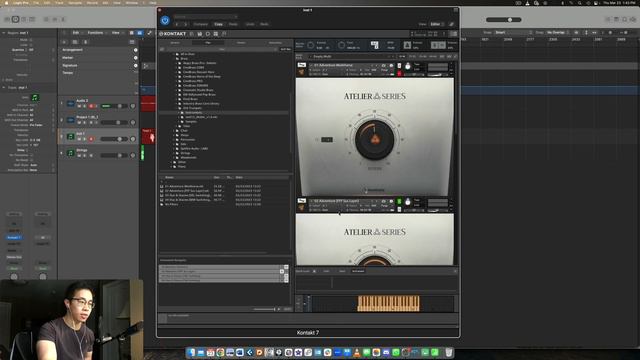Click the plus button on Arrangement global track

click(136, 50)
